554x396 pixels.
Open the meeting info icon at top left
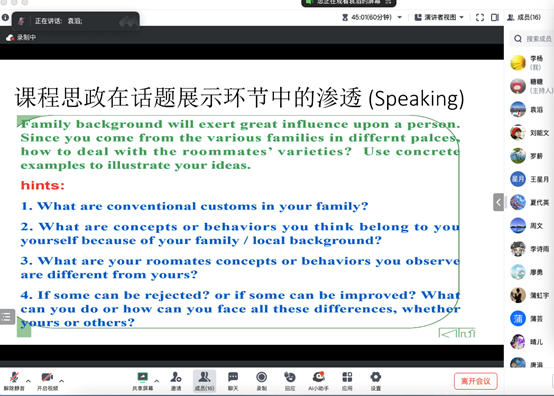click(x=5, y=17)
